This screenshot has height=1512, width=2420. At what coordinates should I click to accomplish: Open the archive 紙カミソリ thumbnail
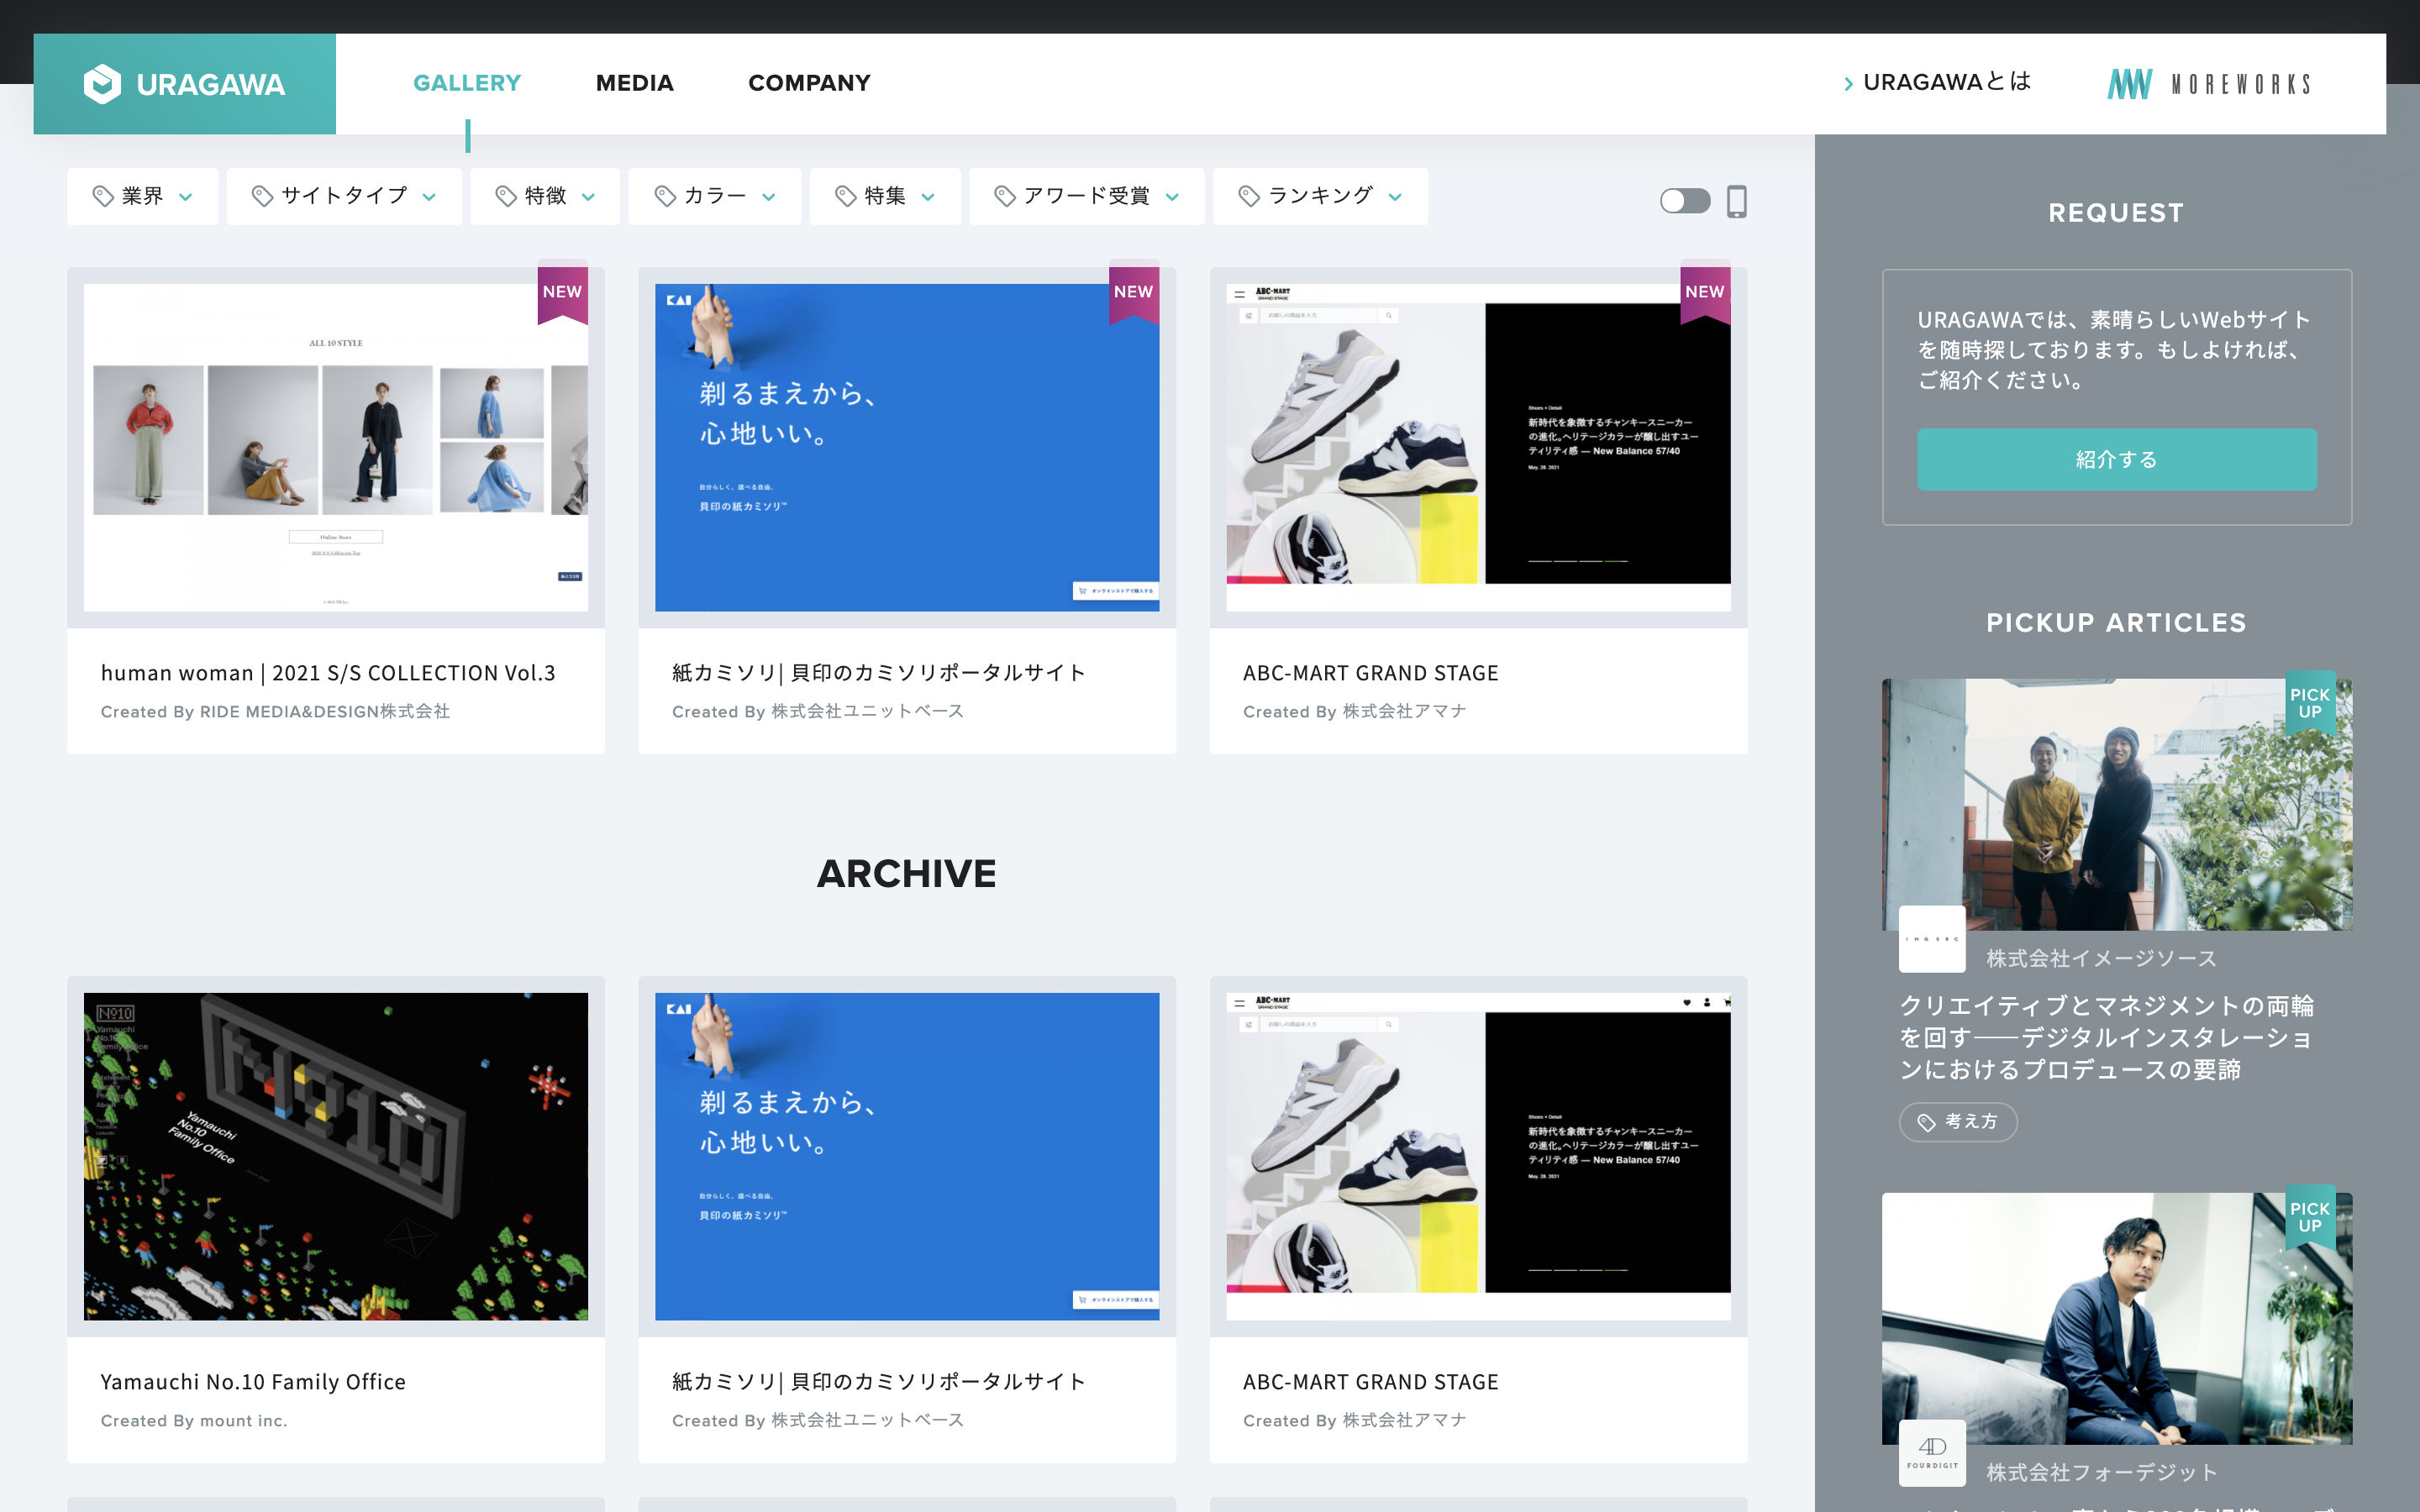pyautogui.click(x=907, y=1156)
